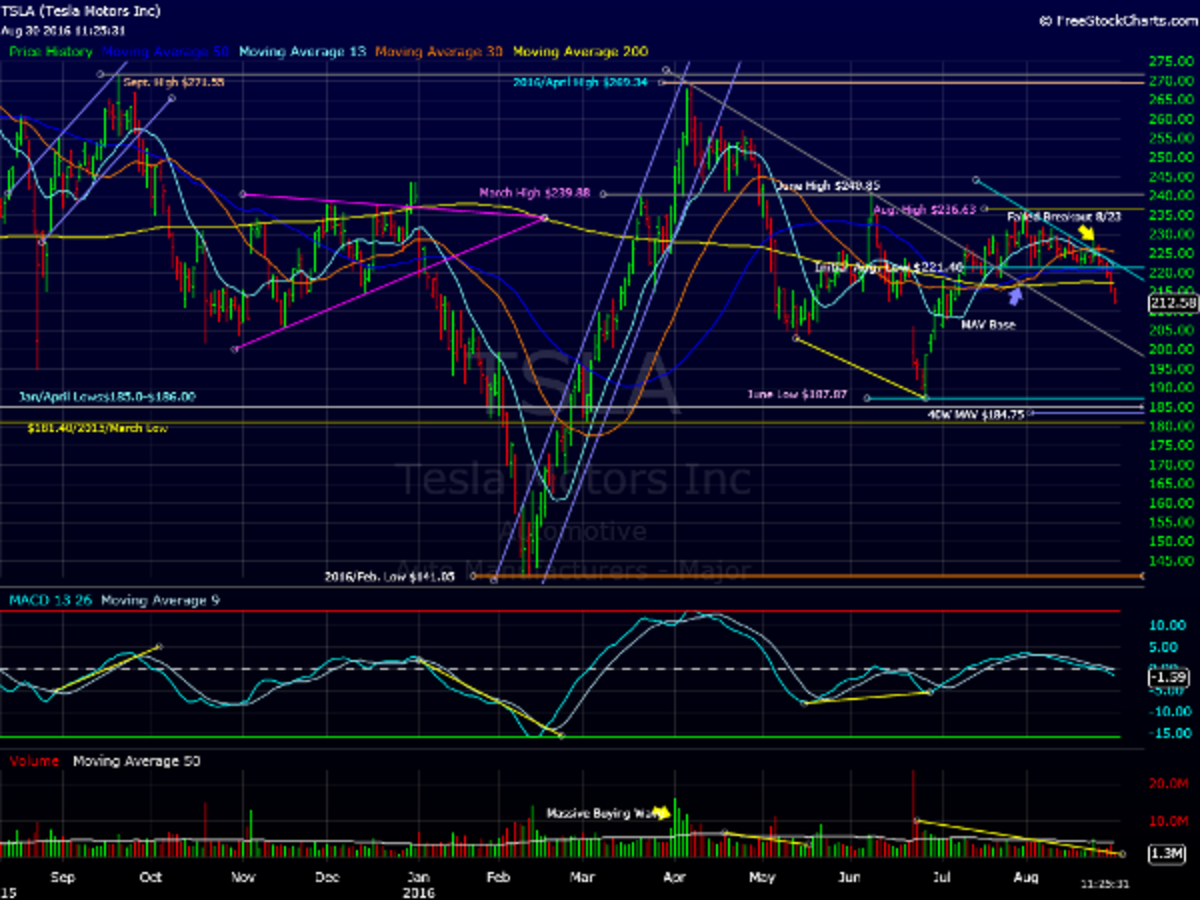Click Moving Average 50 in Volume panel
The image size is (1200, 900).
137,761
